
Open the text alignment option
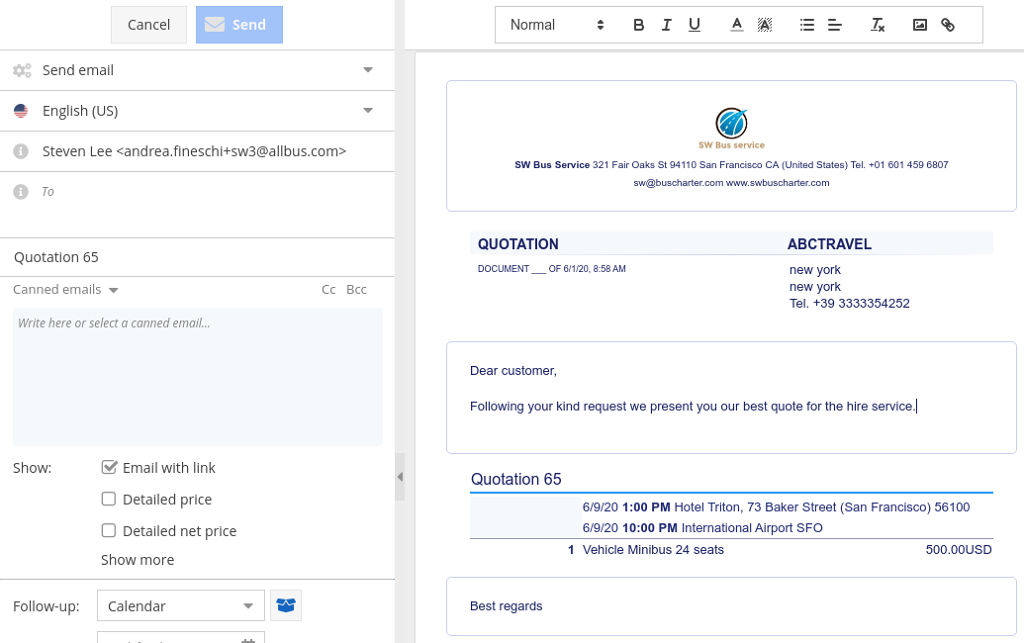[x=835, y=25]
